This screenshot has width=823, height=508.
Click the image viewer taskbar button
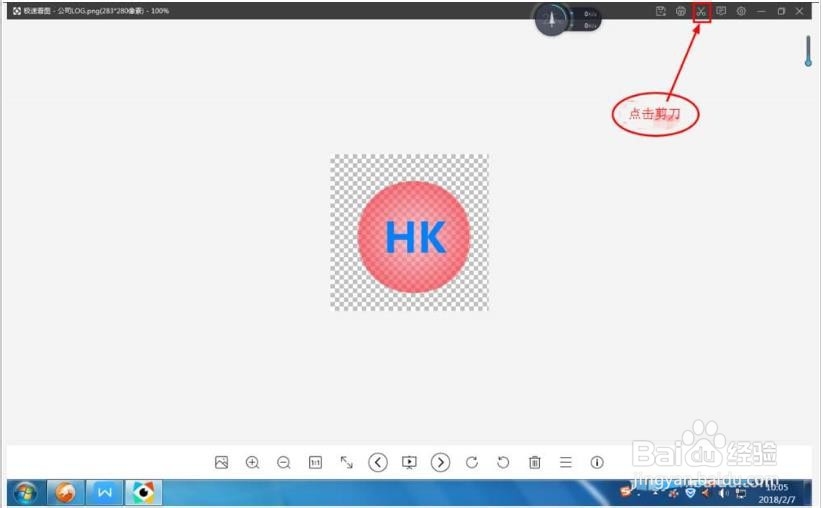(x=143, y=493)
